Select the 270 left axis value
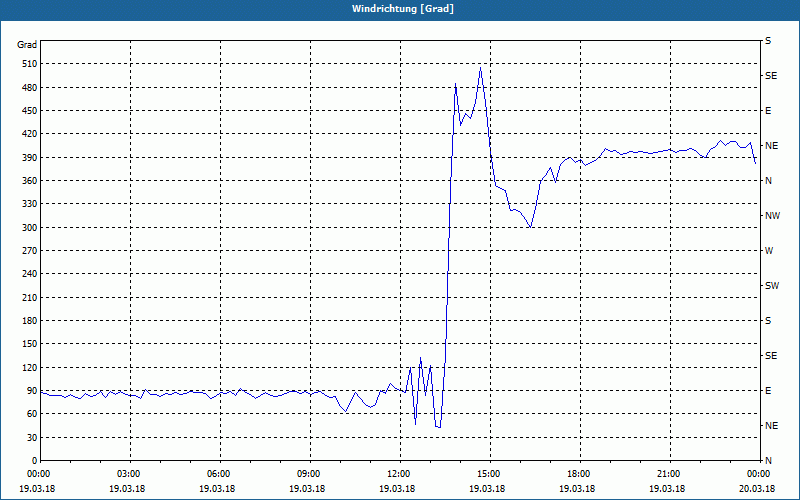The width and height of the screenshot is (800, 500). coord(30,251)
